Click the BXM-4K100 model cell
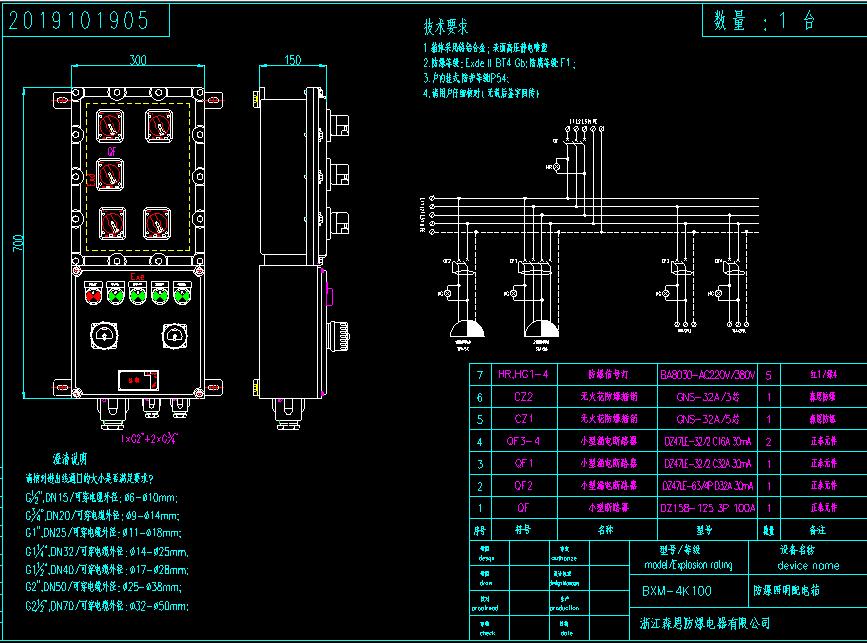Image resolution: width=867 pixels, height=643 pixels. 678,590
